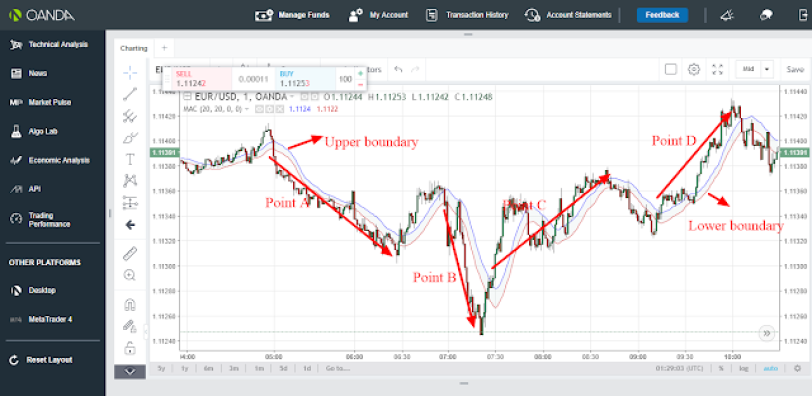Click the blue Feedback button
This screenshot has height=396, width=812.
[662, 15]
